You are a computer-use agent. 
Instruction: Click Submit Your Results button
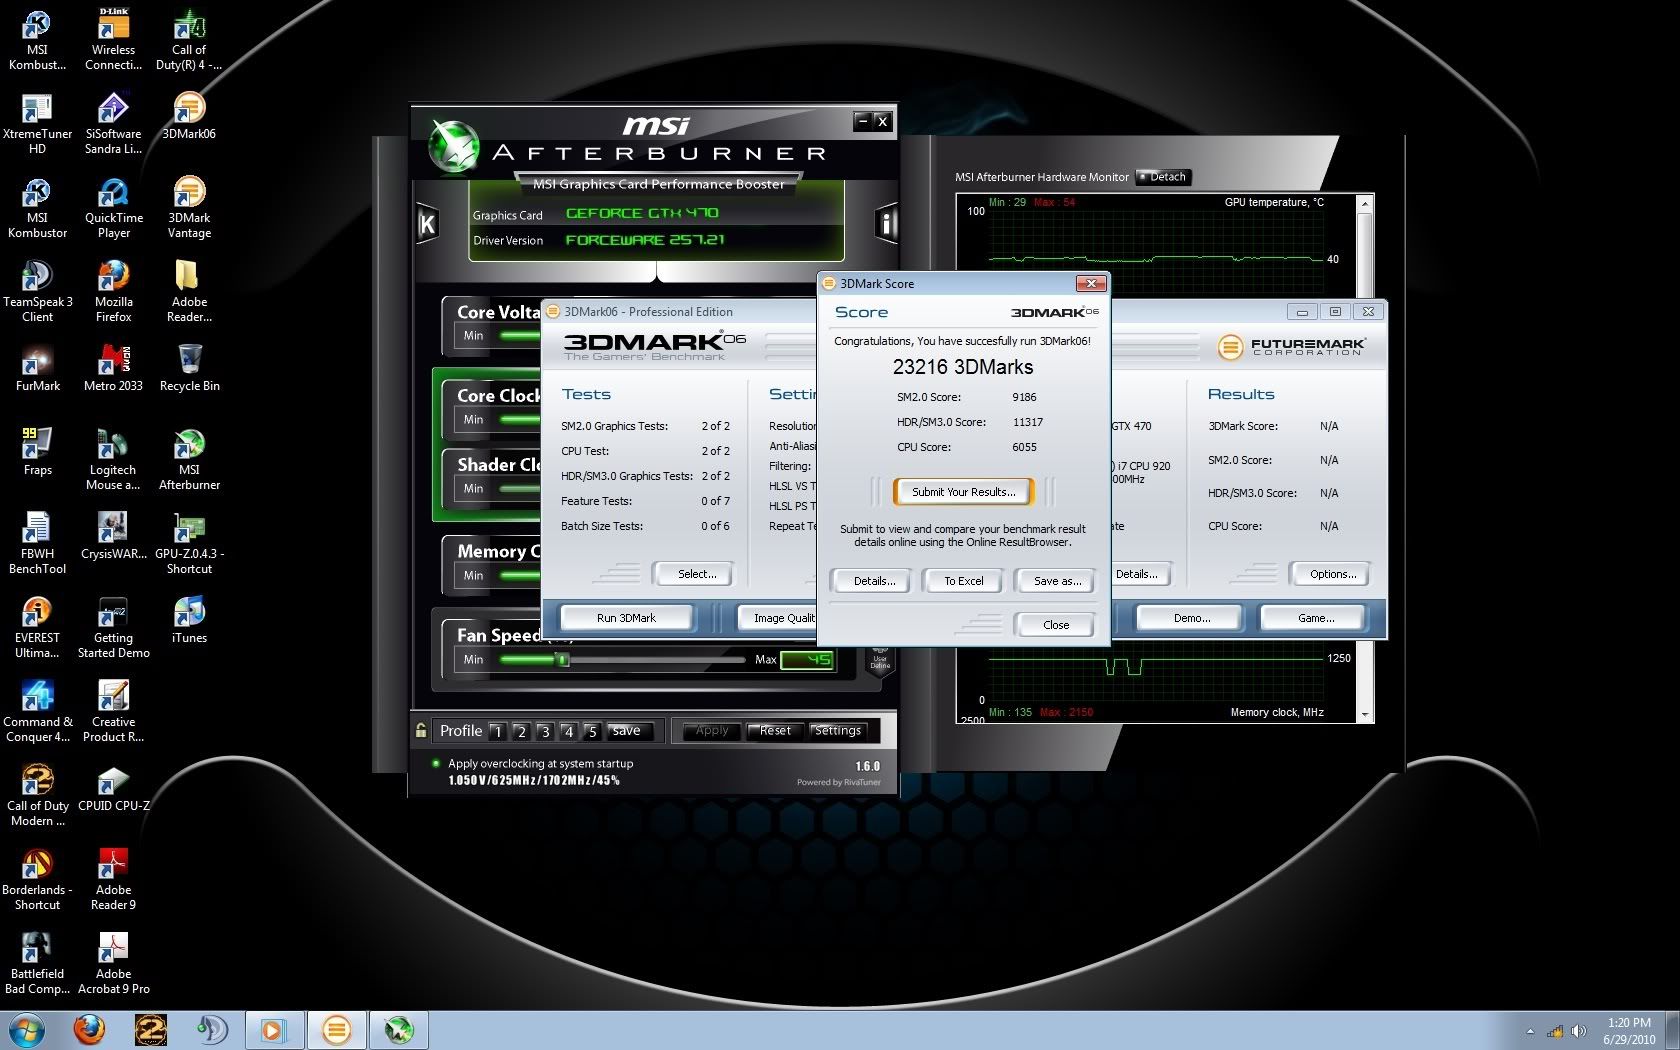(x=964, y=492)
